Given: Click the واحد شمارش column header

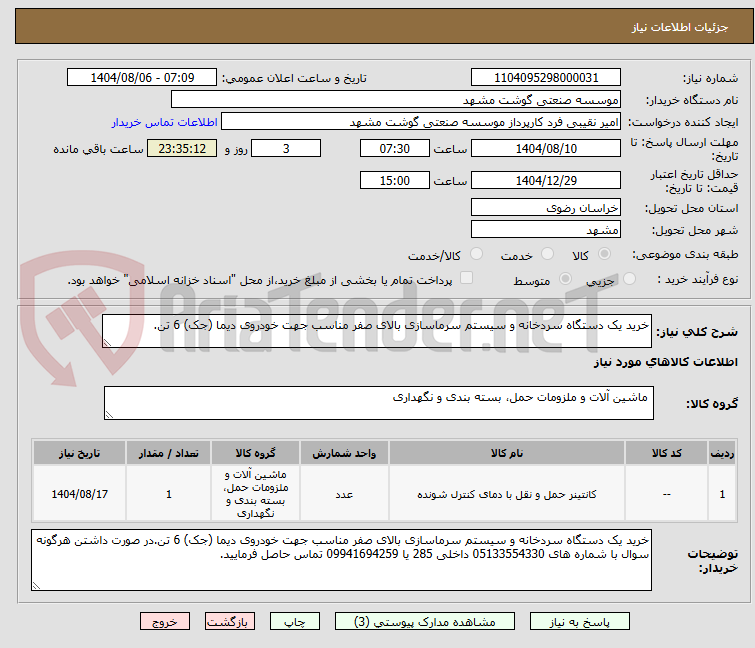Looking at the screenshot, I should (x=344, y=453).
